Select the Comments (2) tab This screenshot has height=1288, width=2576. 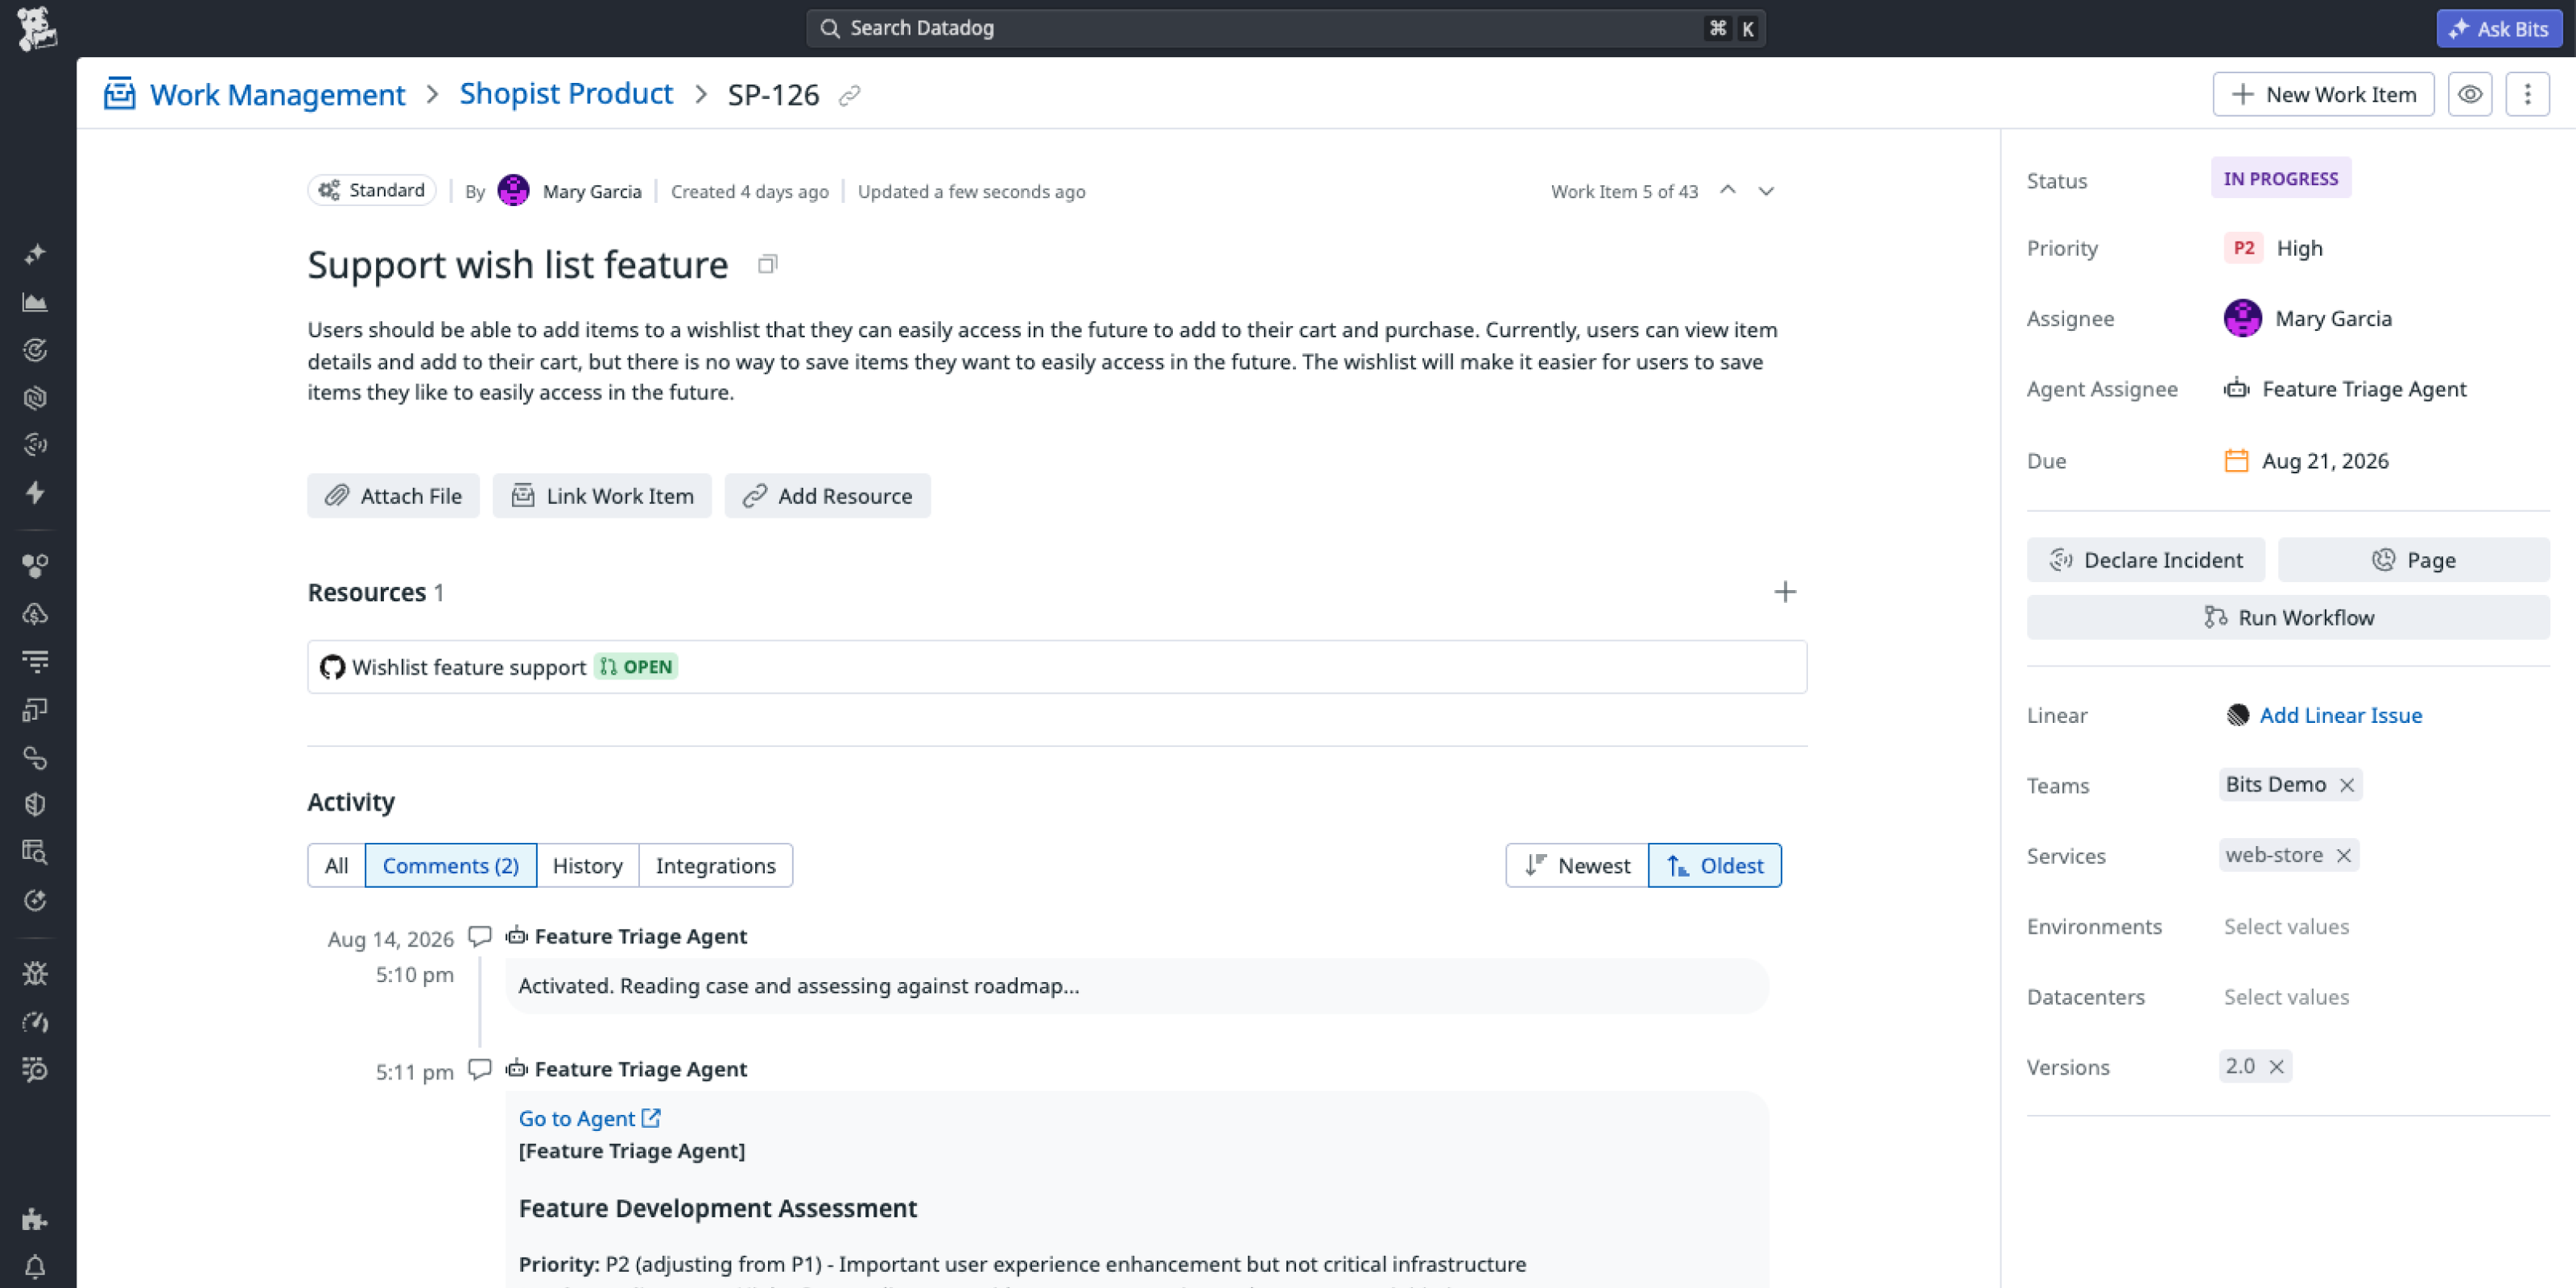coord(450,865)
